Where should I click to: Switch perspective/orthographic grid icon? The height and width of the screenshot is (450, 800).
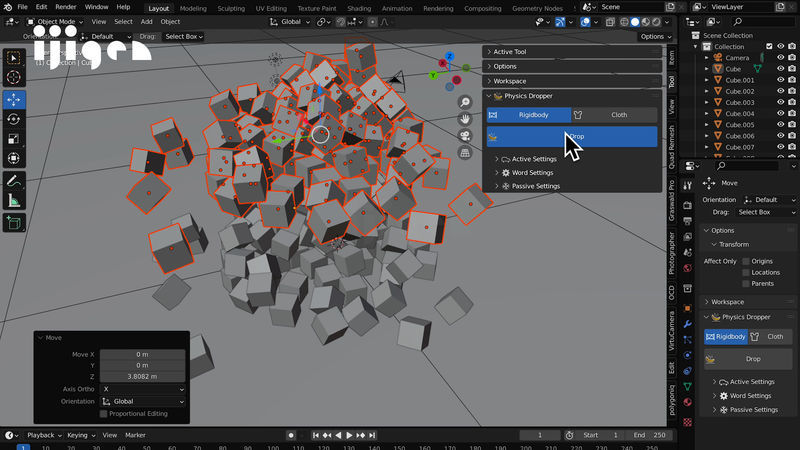tap(465, 153)
